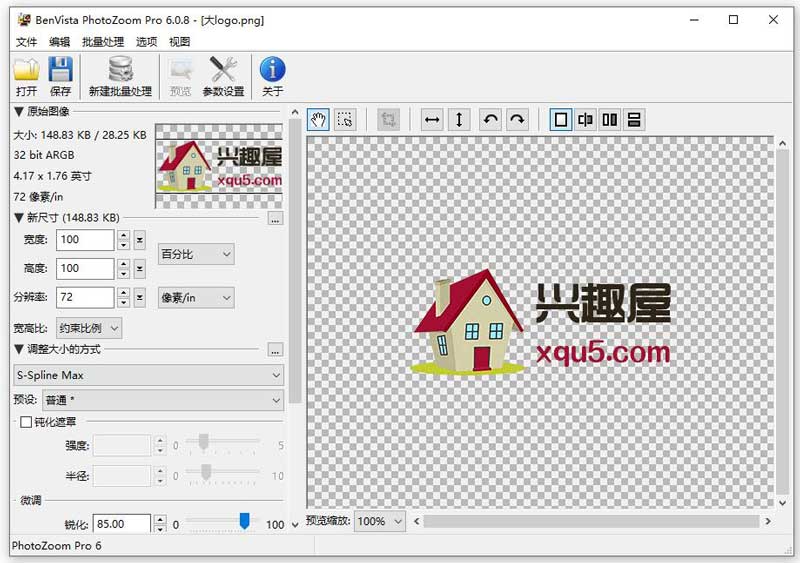The width and height of the screenshot is (800, 563).
Task: Click the greyed-out 预览 toolbar icon
Action: coord(180,76)
